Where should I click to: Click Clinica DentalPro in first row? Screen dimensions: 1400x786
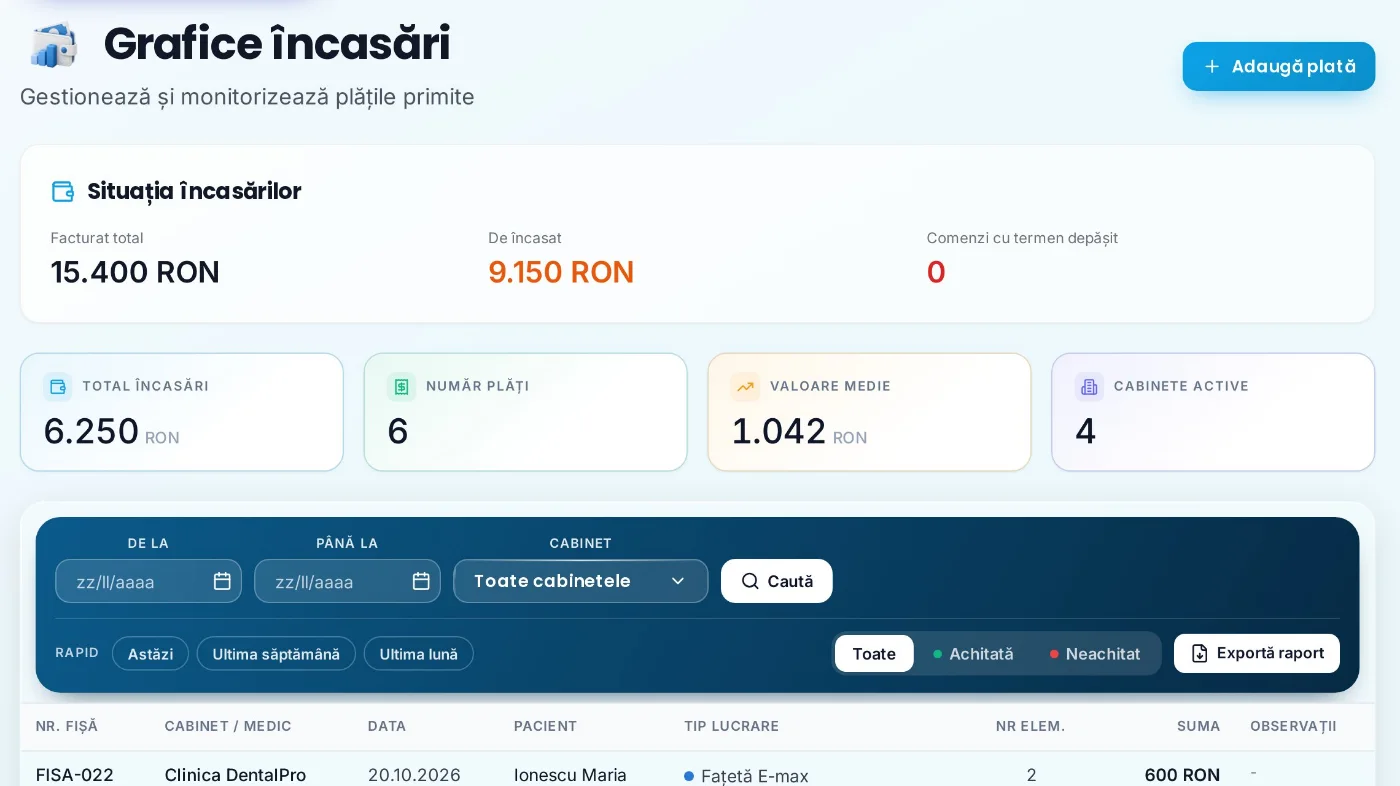point(235,775)
